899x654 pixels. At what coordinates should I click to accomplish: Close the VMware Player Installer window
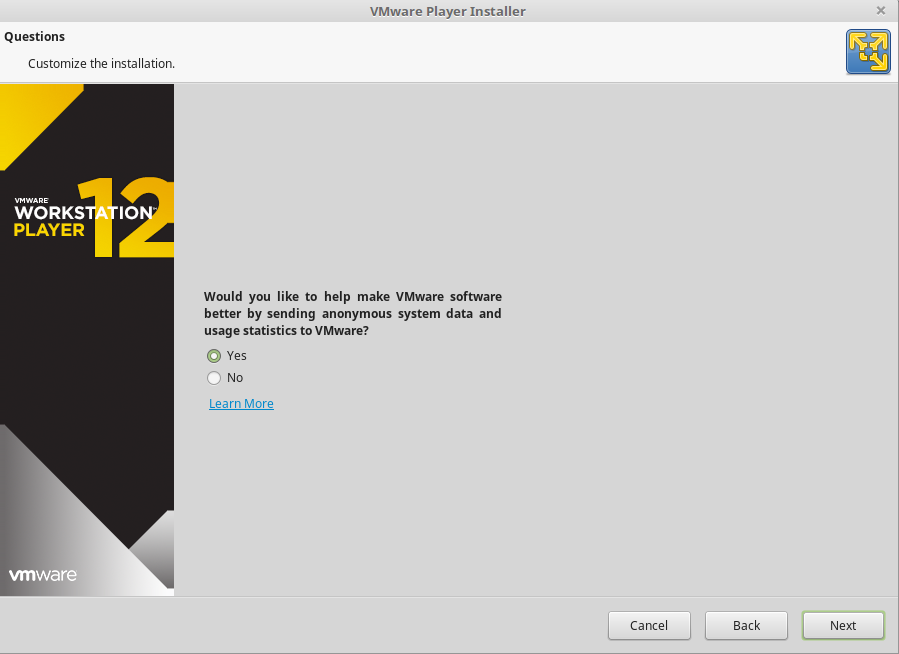click(x=881, y=10)
